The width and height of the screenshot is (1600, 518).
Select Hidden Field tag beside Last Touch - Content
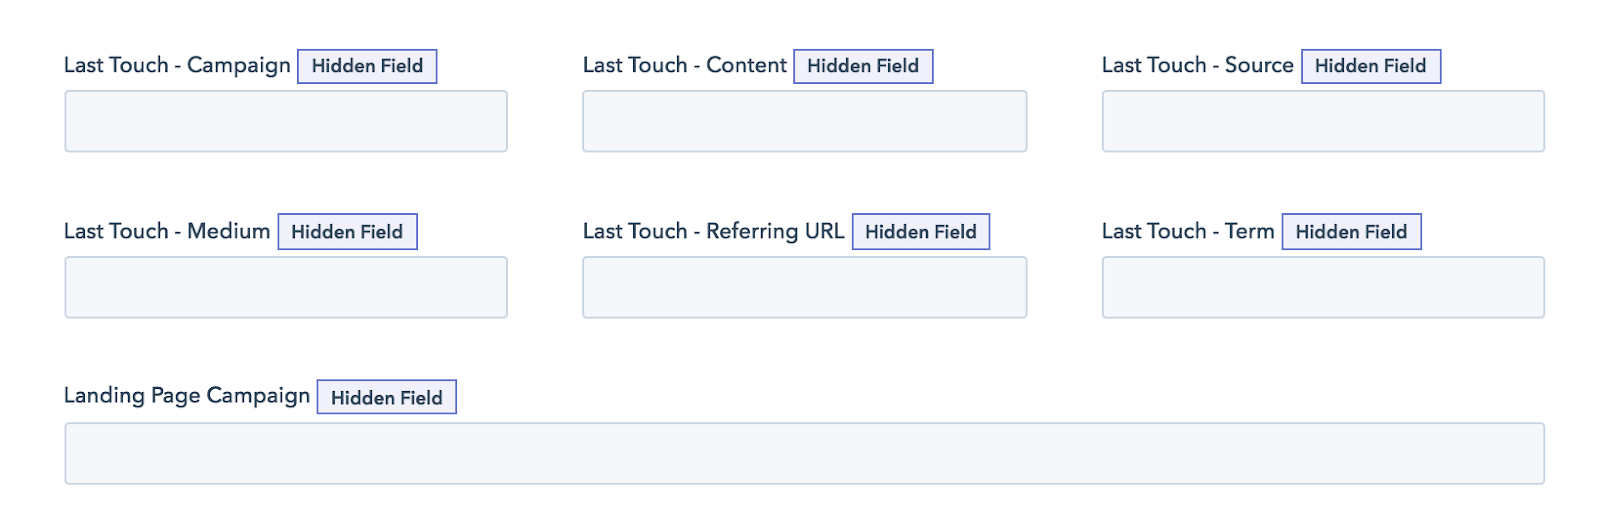863,66
